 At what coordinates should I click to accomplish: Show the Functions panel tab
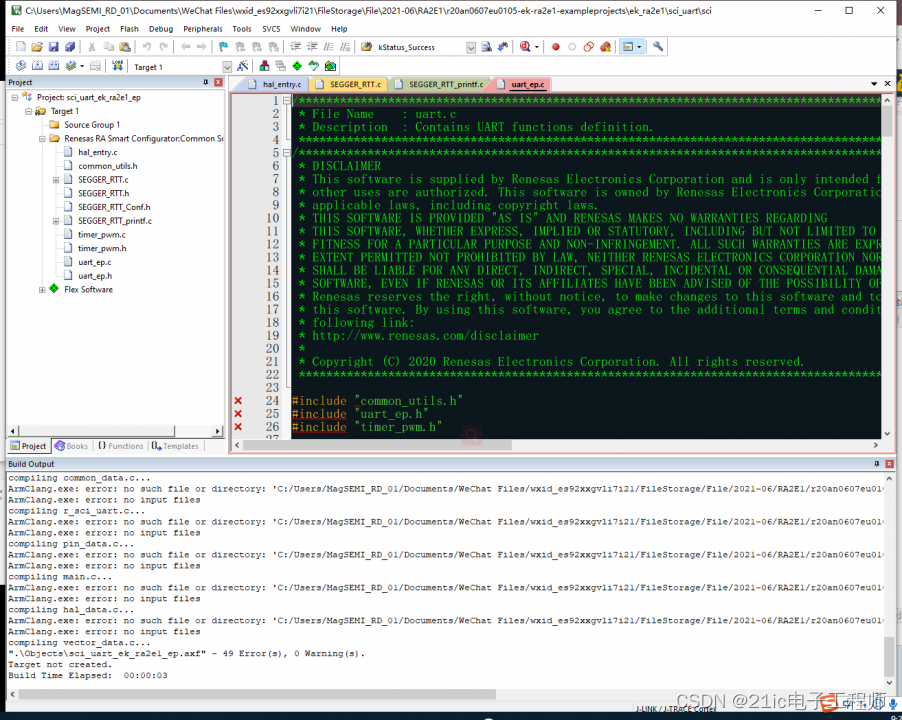click(x=120, y=446)
